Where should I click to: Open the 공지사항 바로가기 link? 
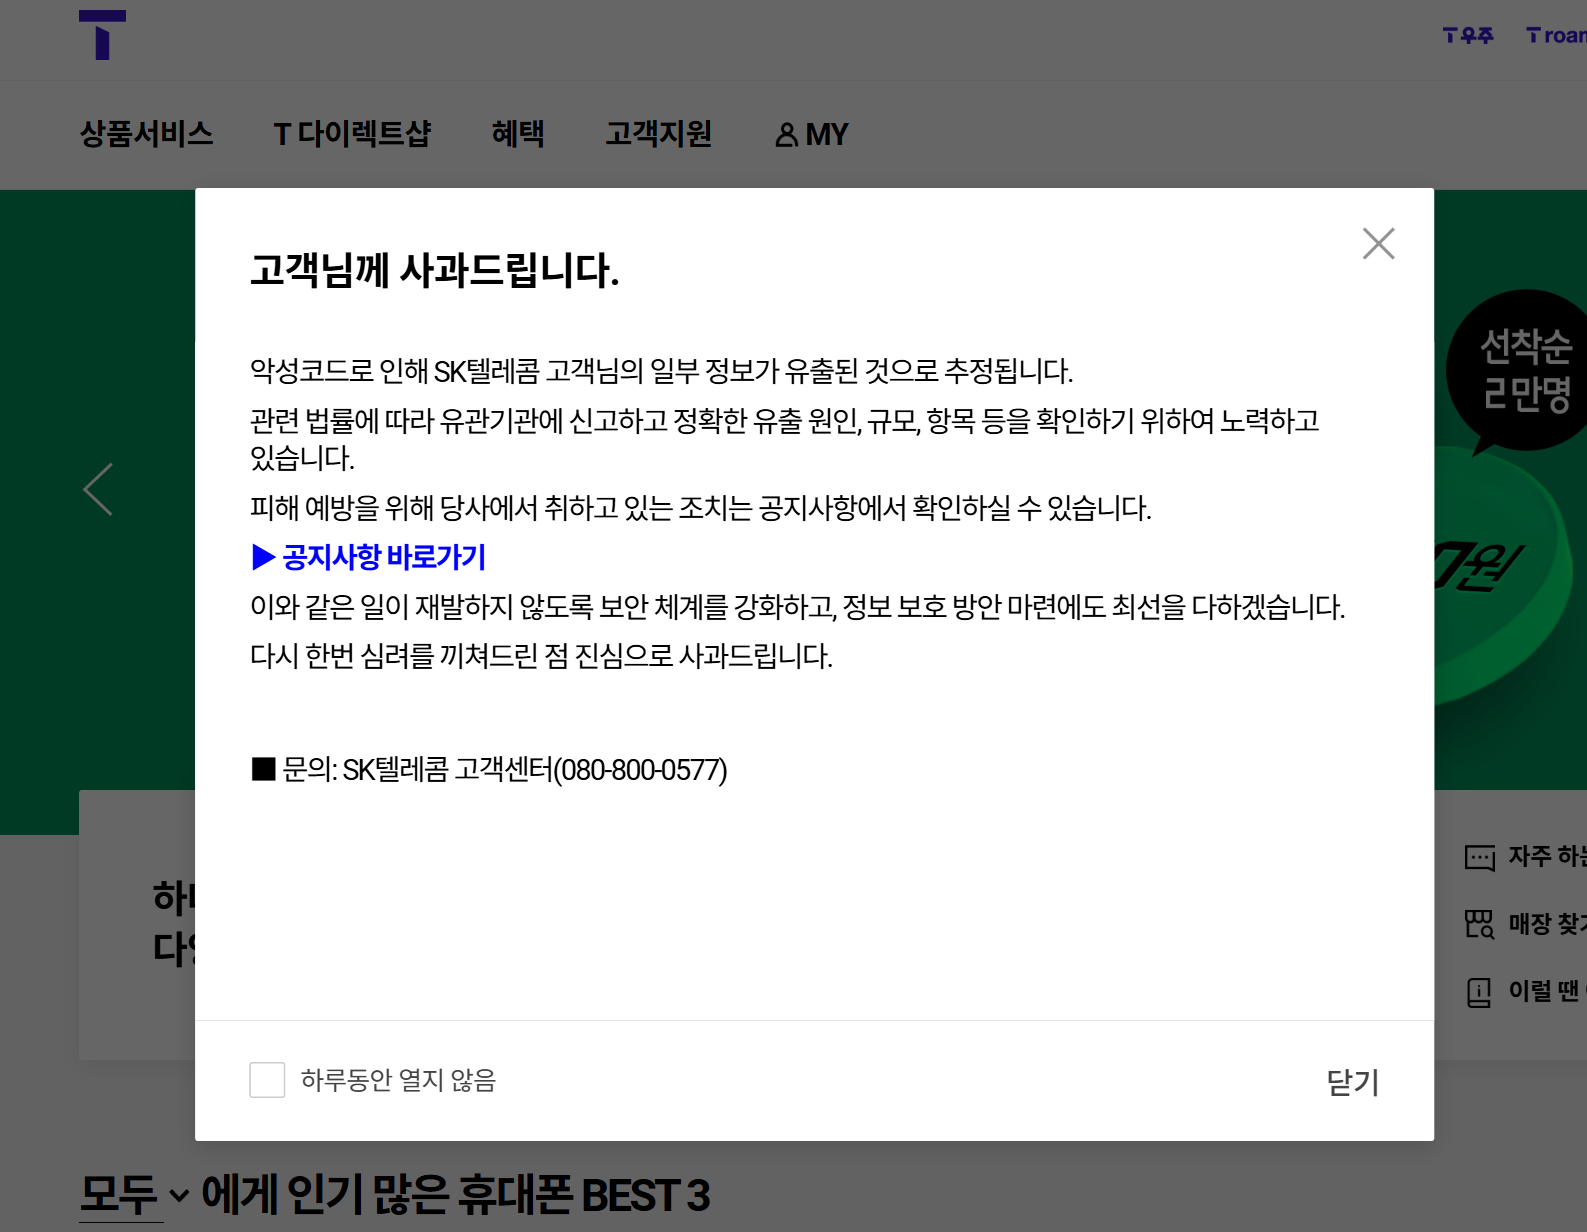point(369,557)
